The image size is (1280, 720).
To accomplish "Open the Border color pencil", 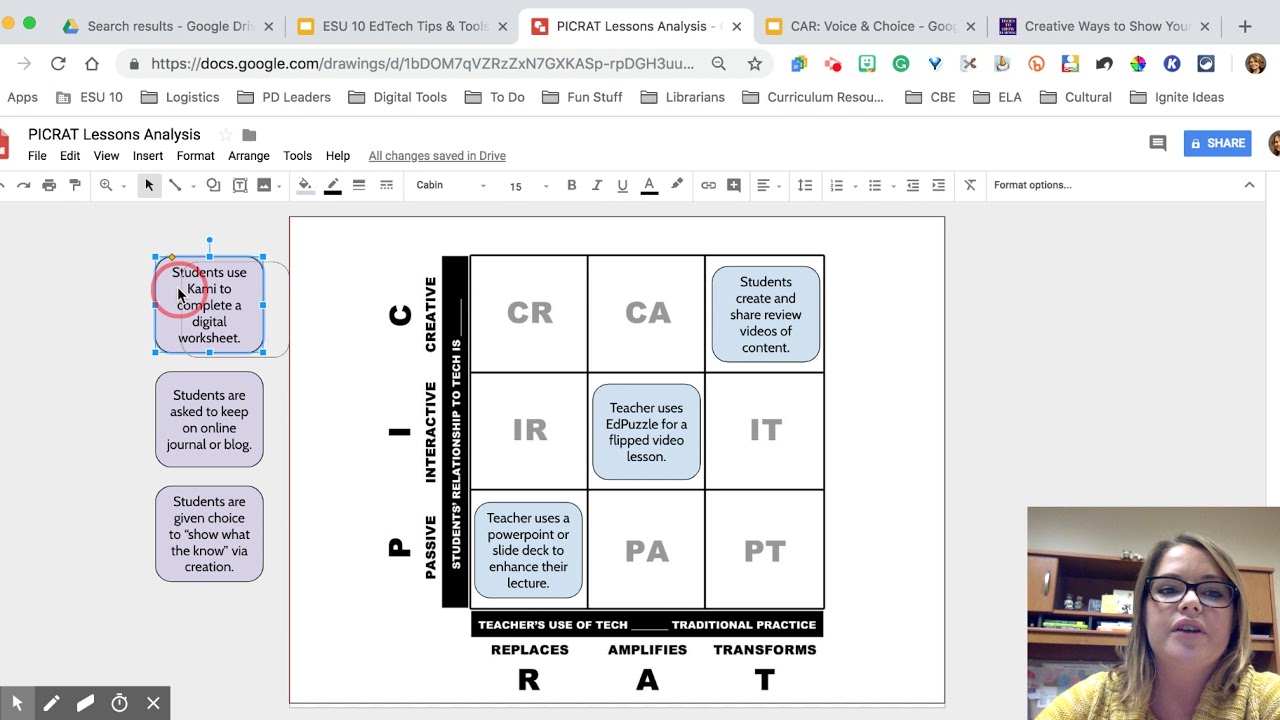I will tap(333, 185).
